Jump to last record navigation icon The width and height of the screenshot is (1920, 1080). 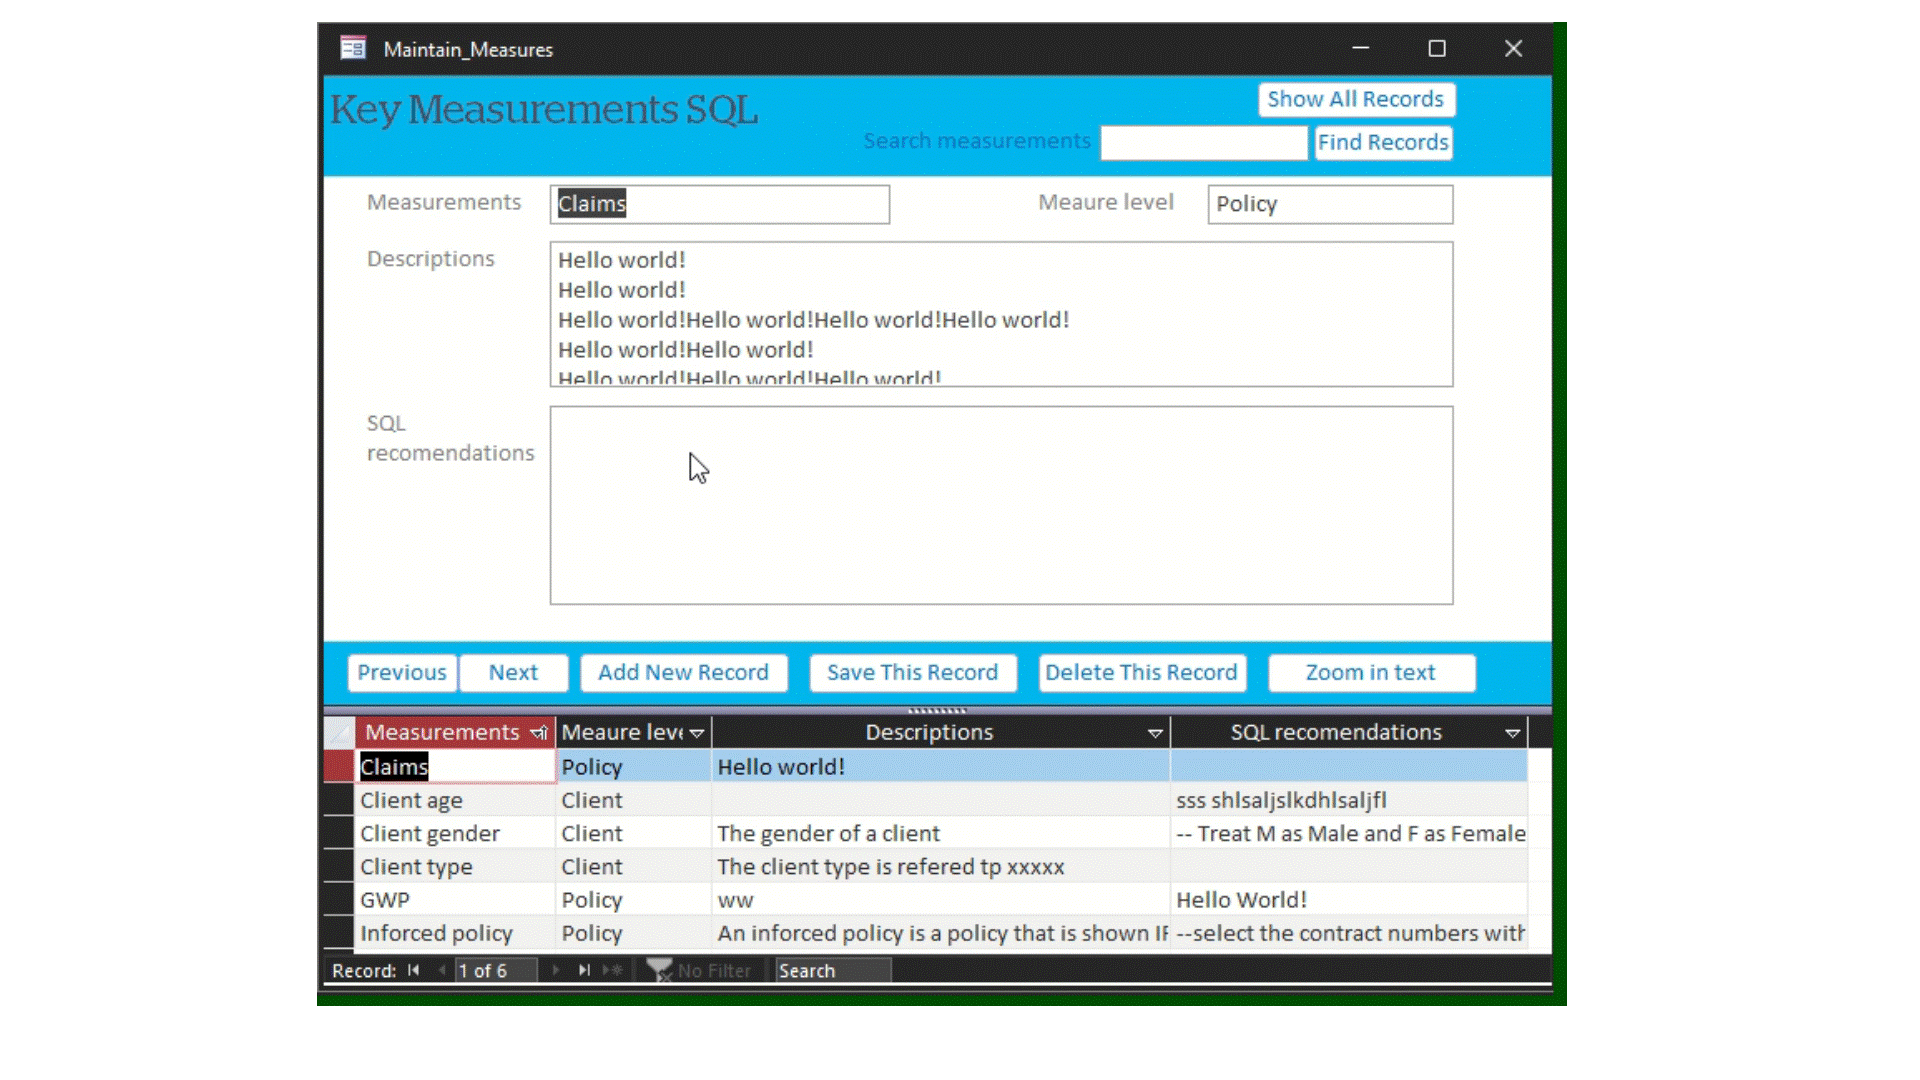(585, 970)
